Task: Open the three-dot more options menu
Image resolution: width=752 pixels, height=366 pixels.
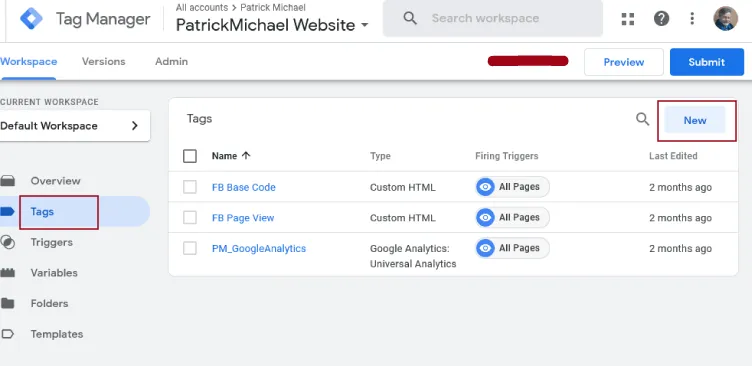Action: 692,19
